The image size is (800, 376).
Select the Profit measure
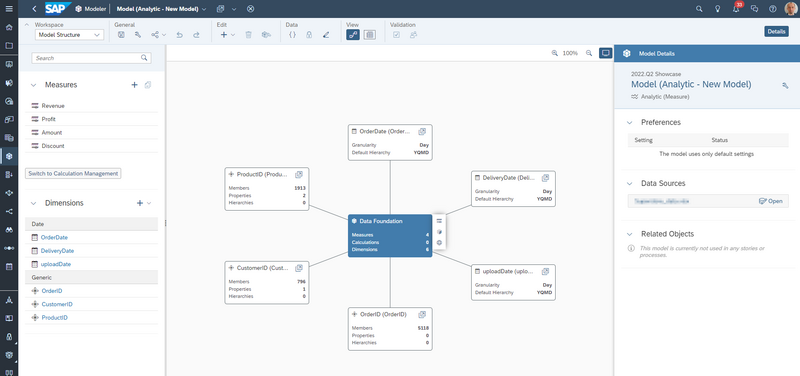[91, 119]
